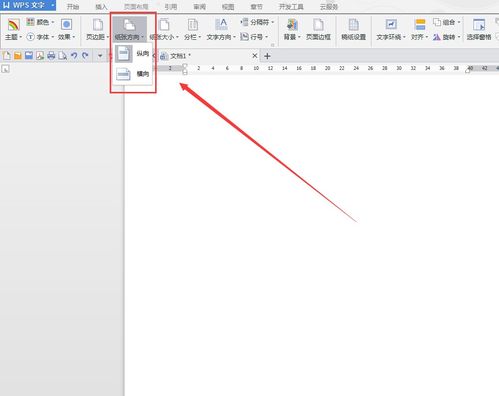The height and width of the screenshot is (396, 499).
Task: Switch to the 插入 ribbon tab
Action: point(101,7)
